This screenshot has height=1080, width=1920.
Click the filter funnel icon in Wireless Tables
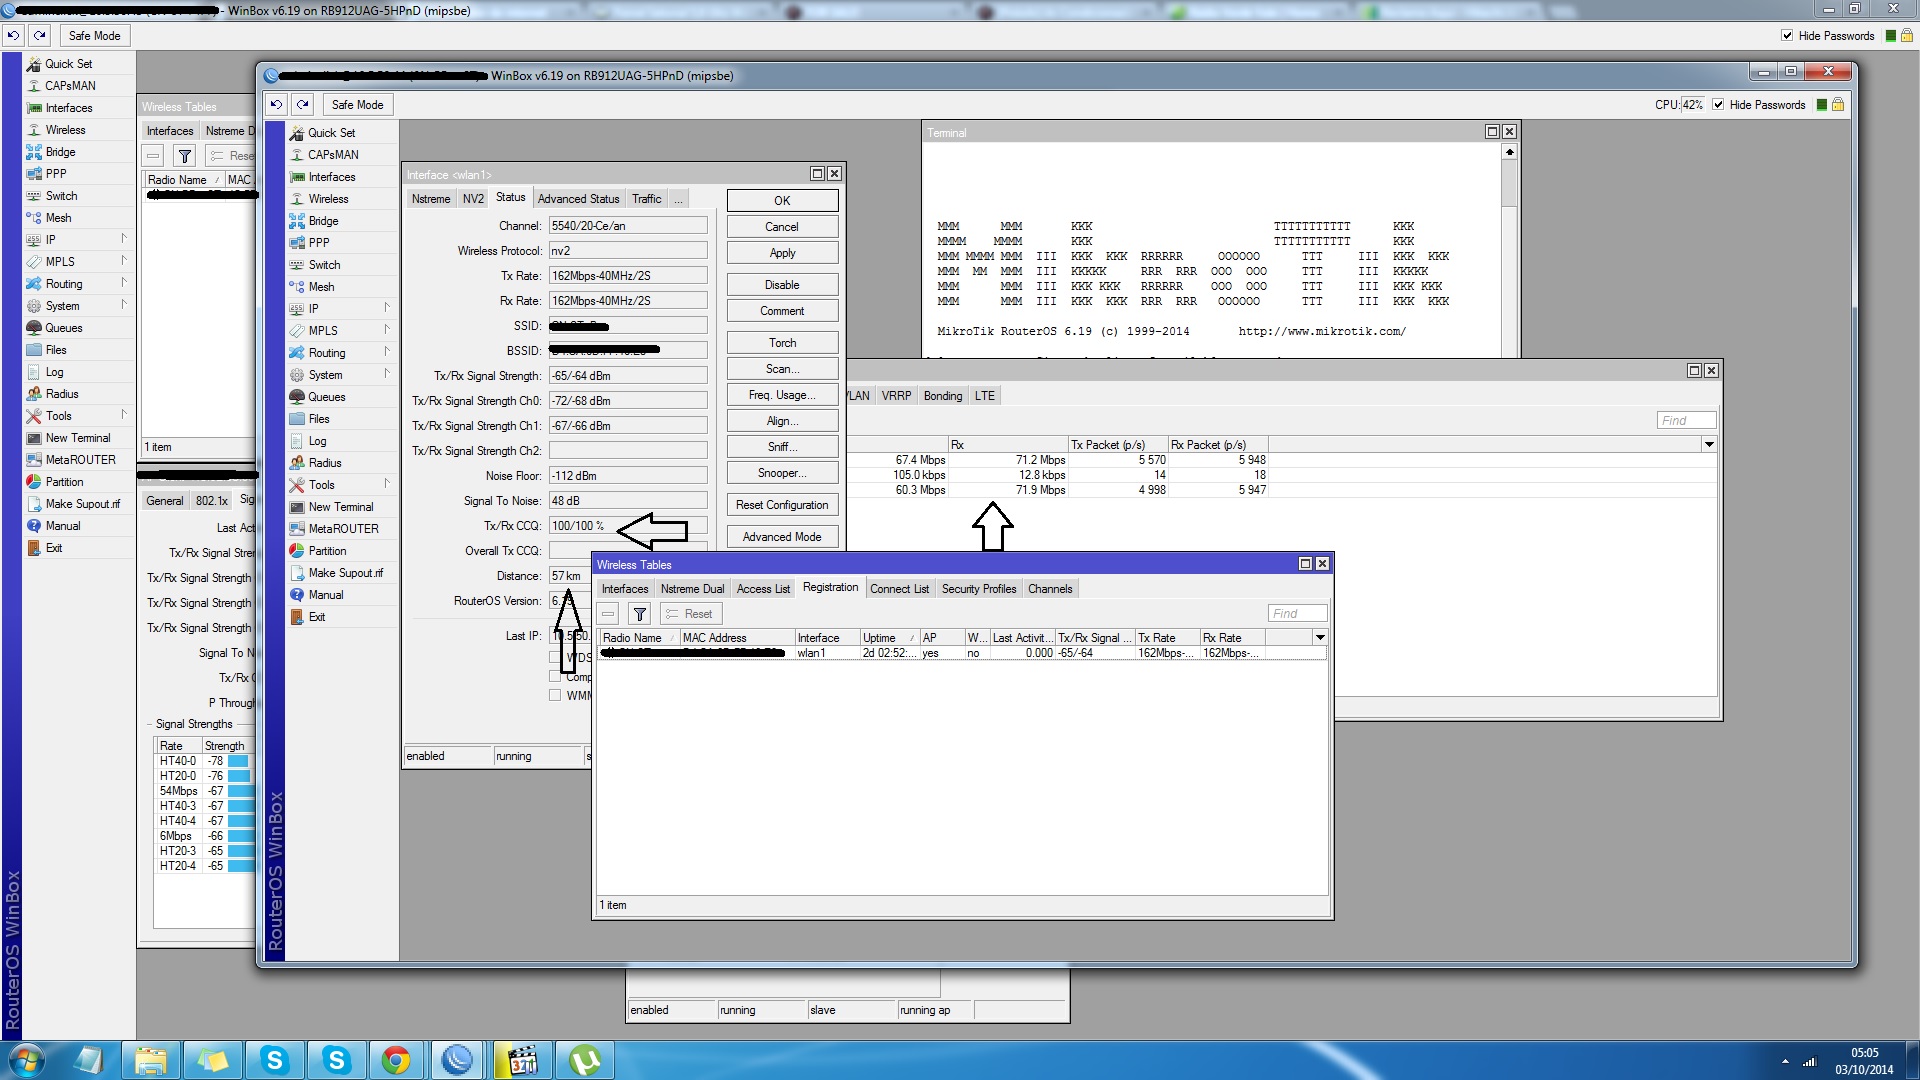pos(640,614)
